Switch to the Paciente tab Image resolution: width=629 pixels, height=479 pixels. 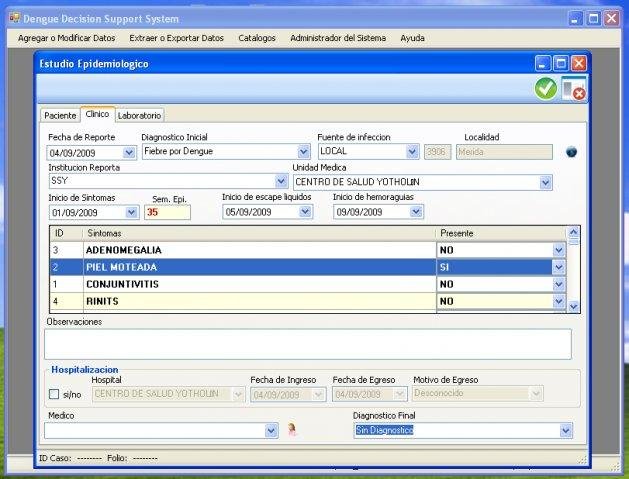pos(60,116)
